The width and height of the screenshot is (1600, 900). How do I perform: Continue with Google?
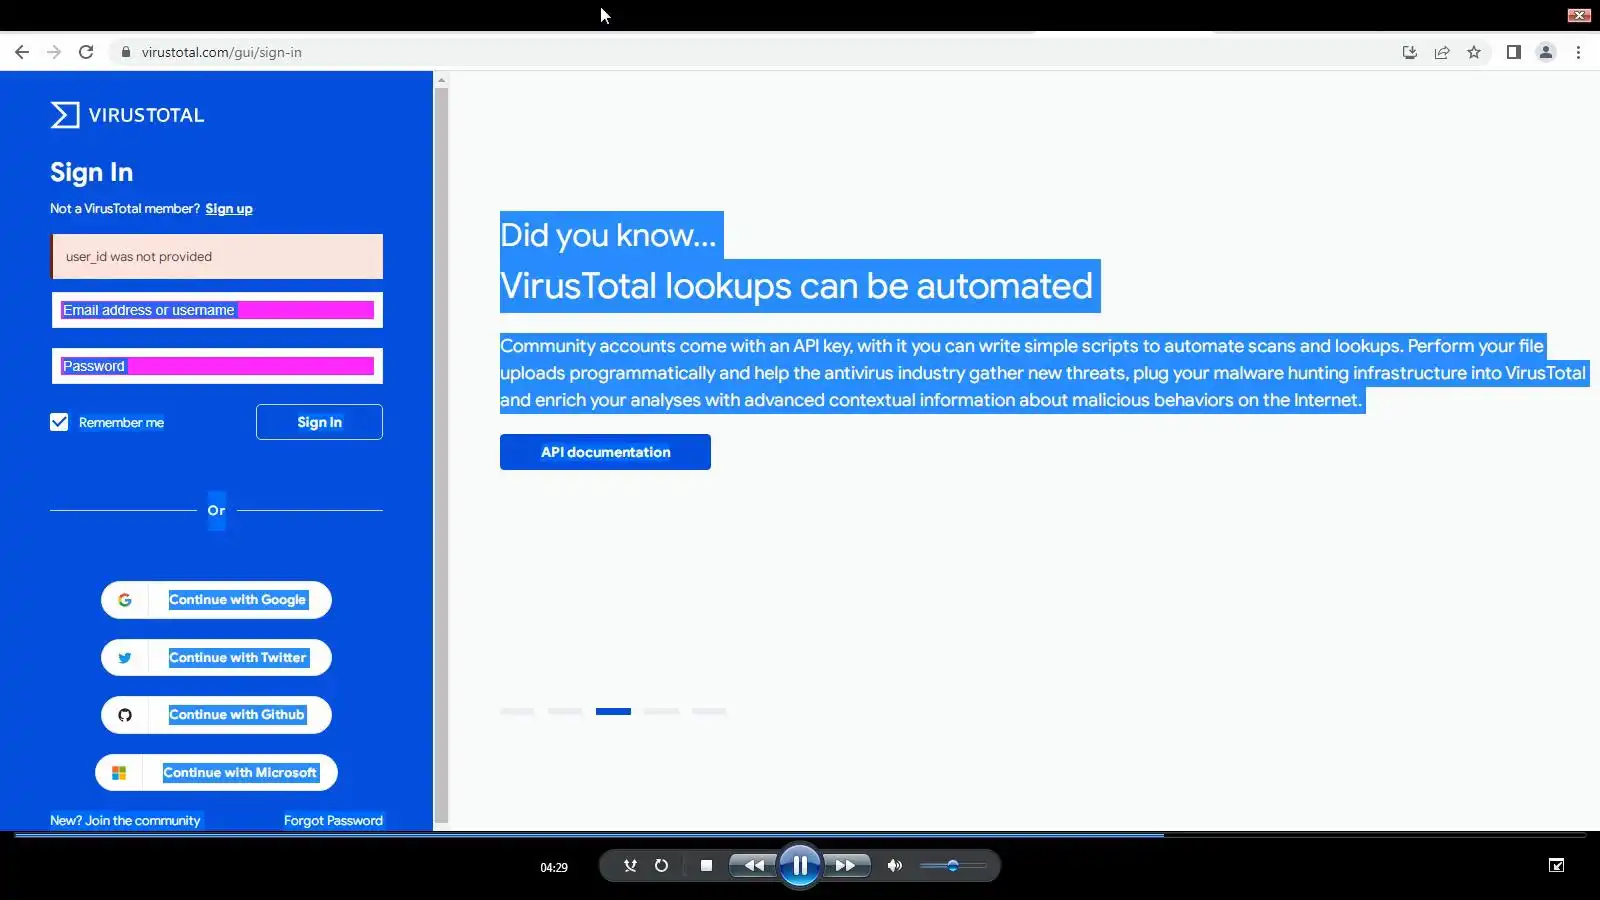click(x=216, y=600)
